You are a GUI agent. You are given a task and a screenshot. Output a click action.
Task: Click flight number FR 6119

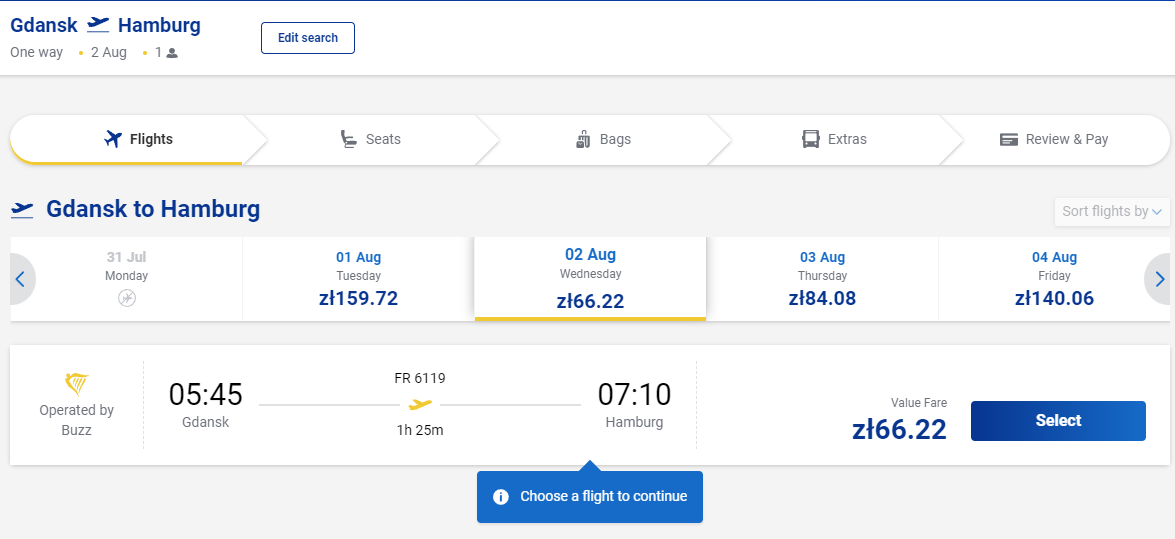(420, 379)
